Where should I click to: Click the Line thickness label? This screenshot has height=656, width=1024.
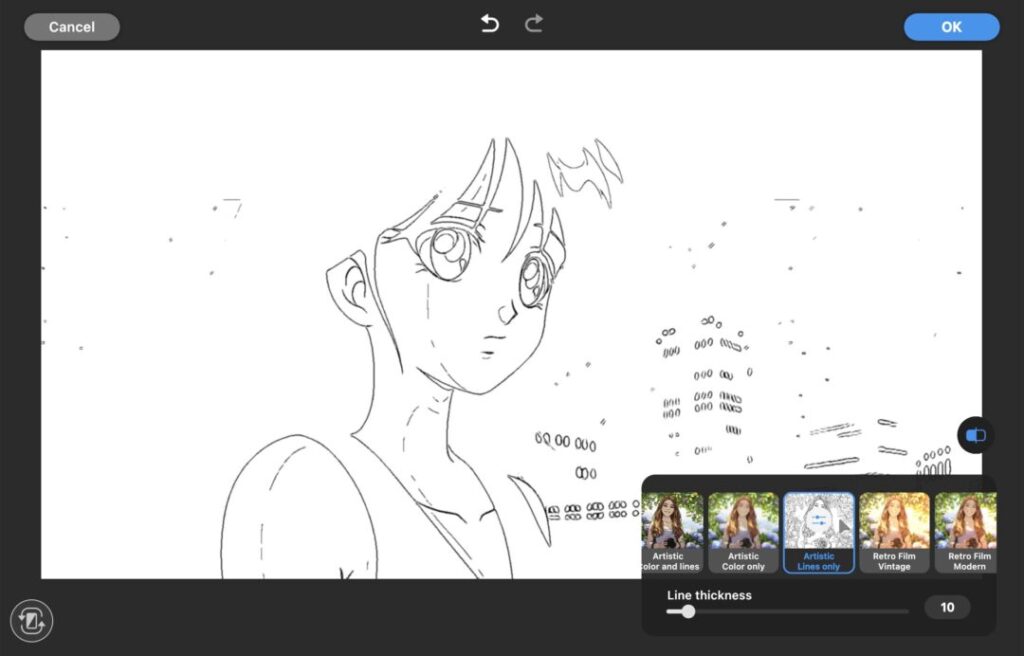(709, 595)
